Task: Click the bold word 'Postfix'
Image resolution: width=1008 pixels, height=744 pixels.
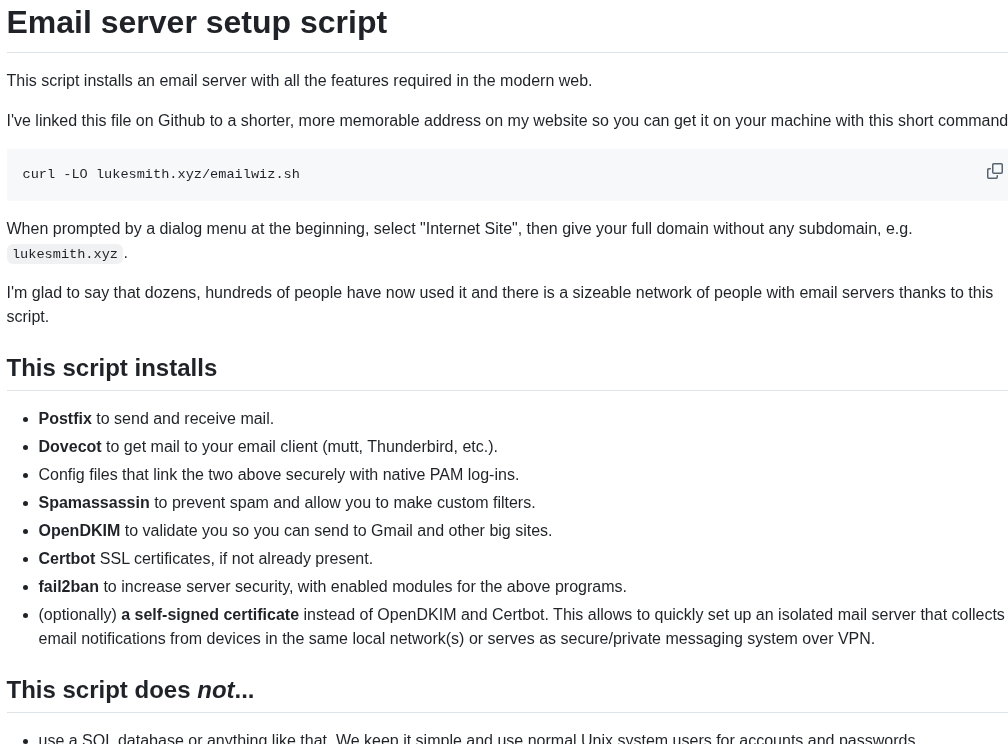Action: click(65, 419)
